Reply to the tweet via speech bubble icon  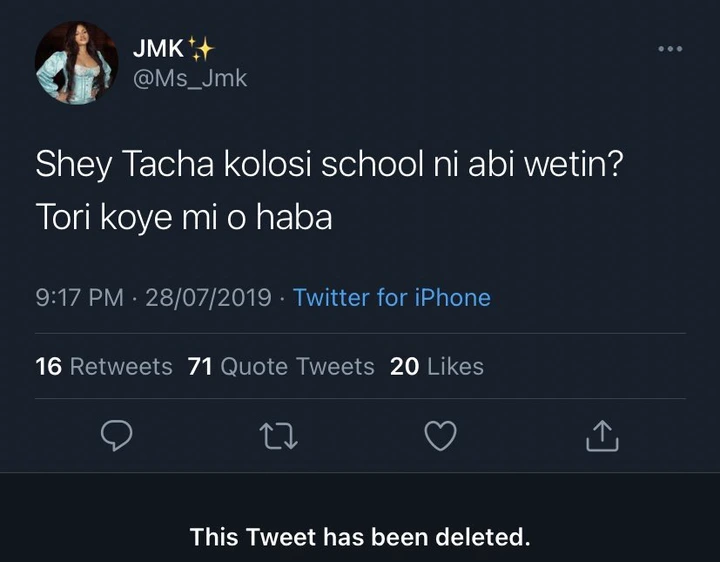(119, 435)
